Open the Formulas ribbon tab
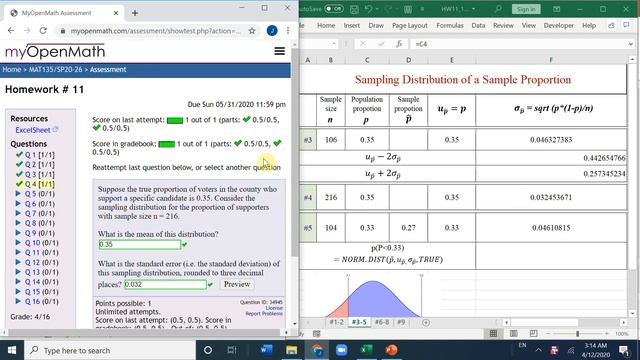The height and width of the screenshot is (360, 640). 450,25
